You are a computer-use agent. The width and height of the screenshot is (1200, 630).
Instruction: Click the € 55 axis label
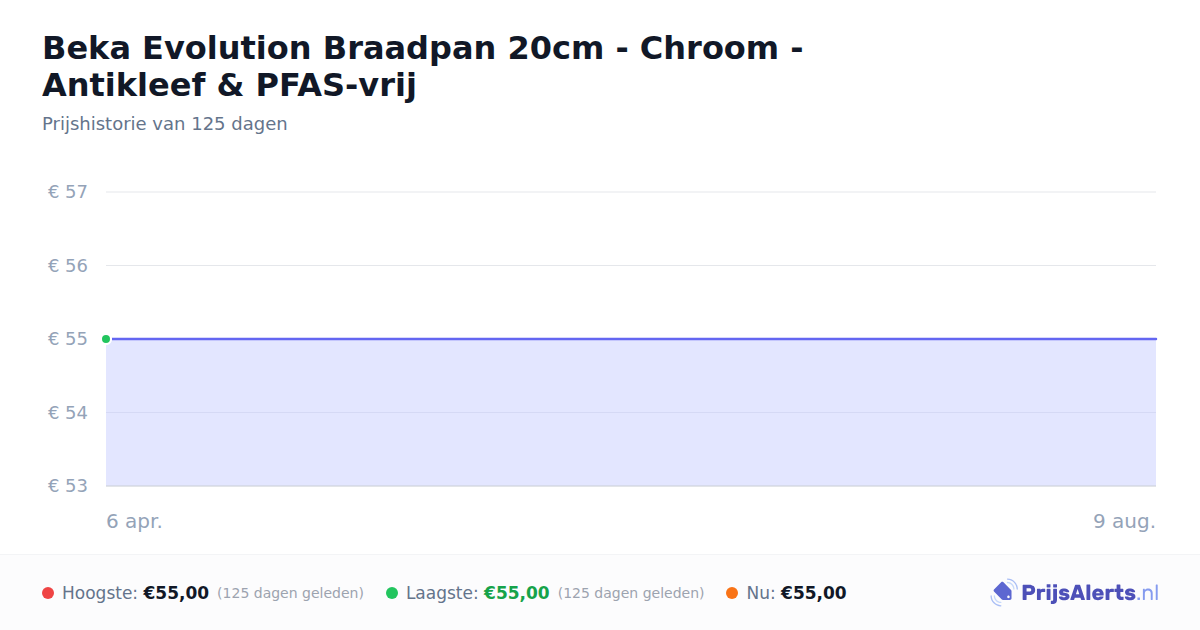68,339
